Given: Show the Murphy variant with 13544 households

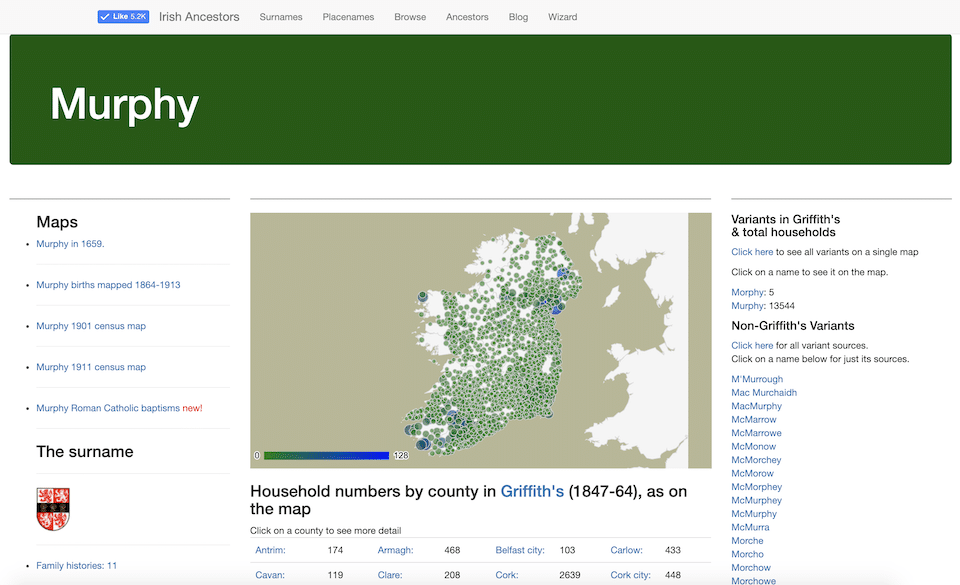Looking at the screenshot, I should pos(748,305).
